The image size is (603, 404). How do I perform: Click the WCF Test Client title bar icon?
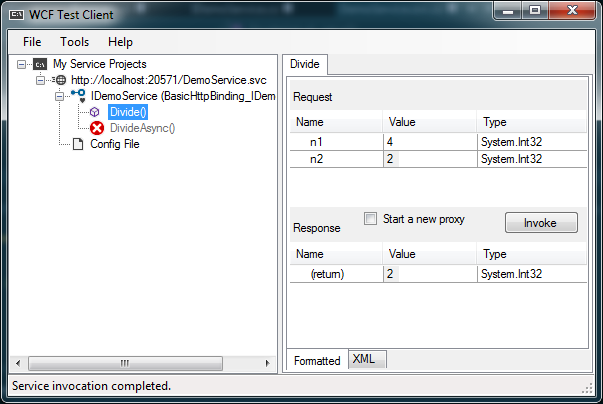16,15
